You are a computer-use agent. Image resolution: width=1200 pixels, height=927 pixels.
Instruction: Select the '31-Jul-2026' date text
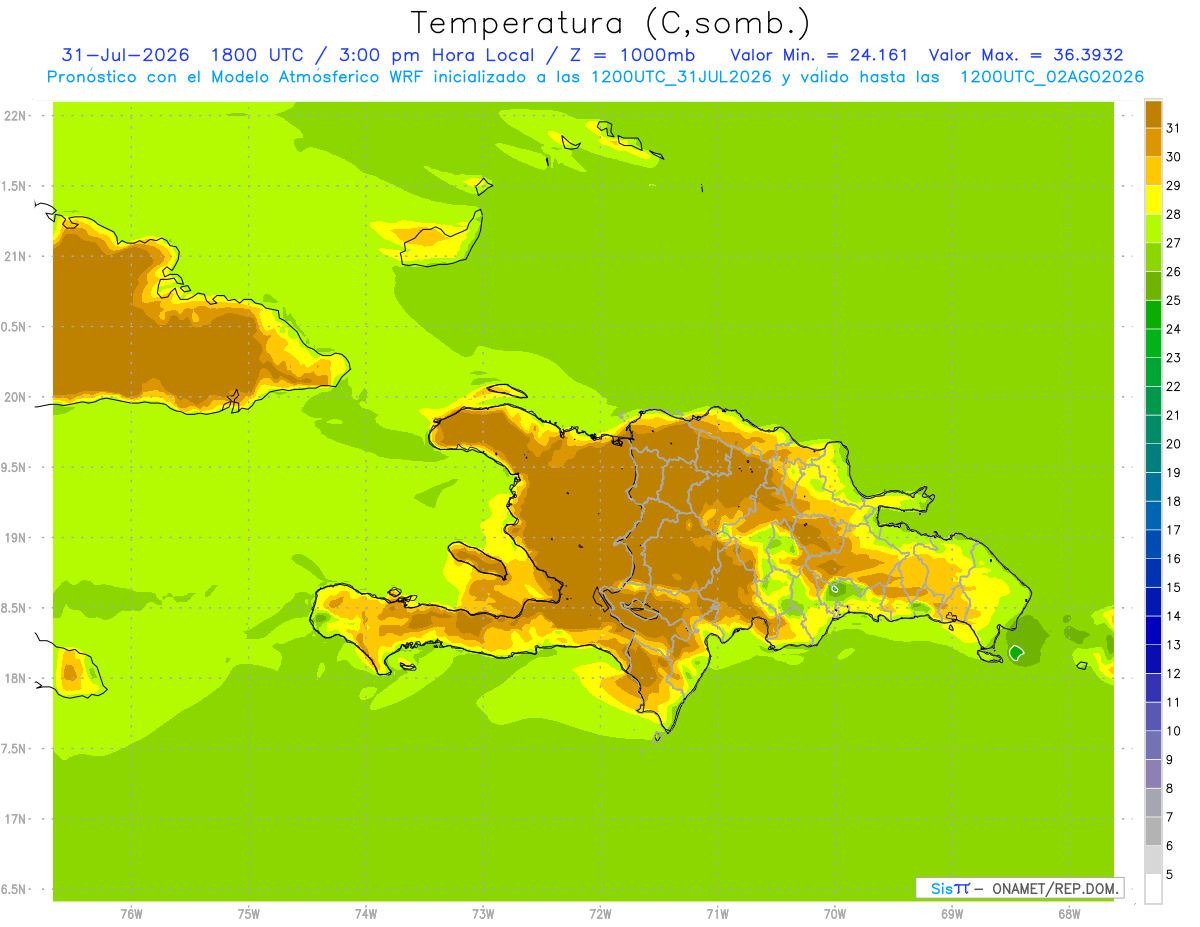(125, 54)
